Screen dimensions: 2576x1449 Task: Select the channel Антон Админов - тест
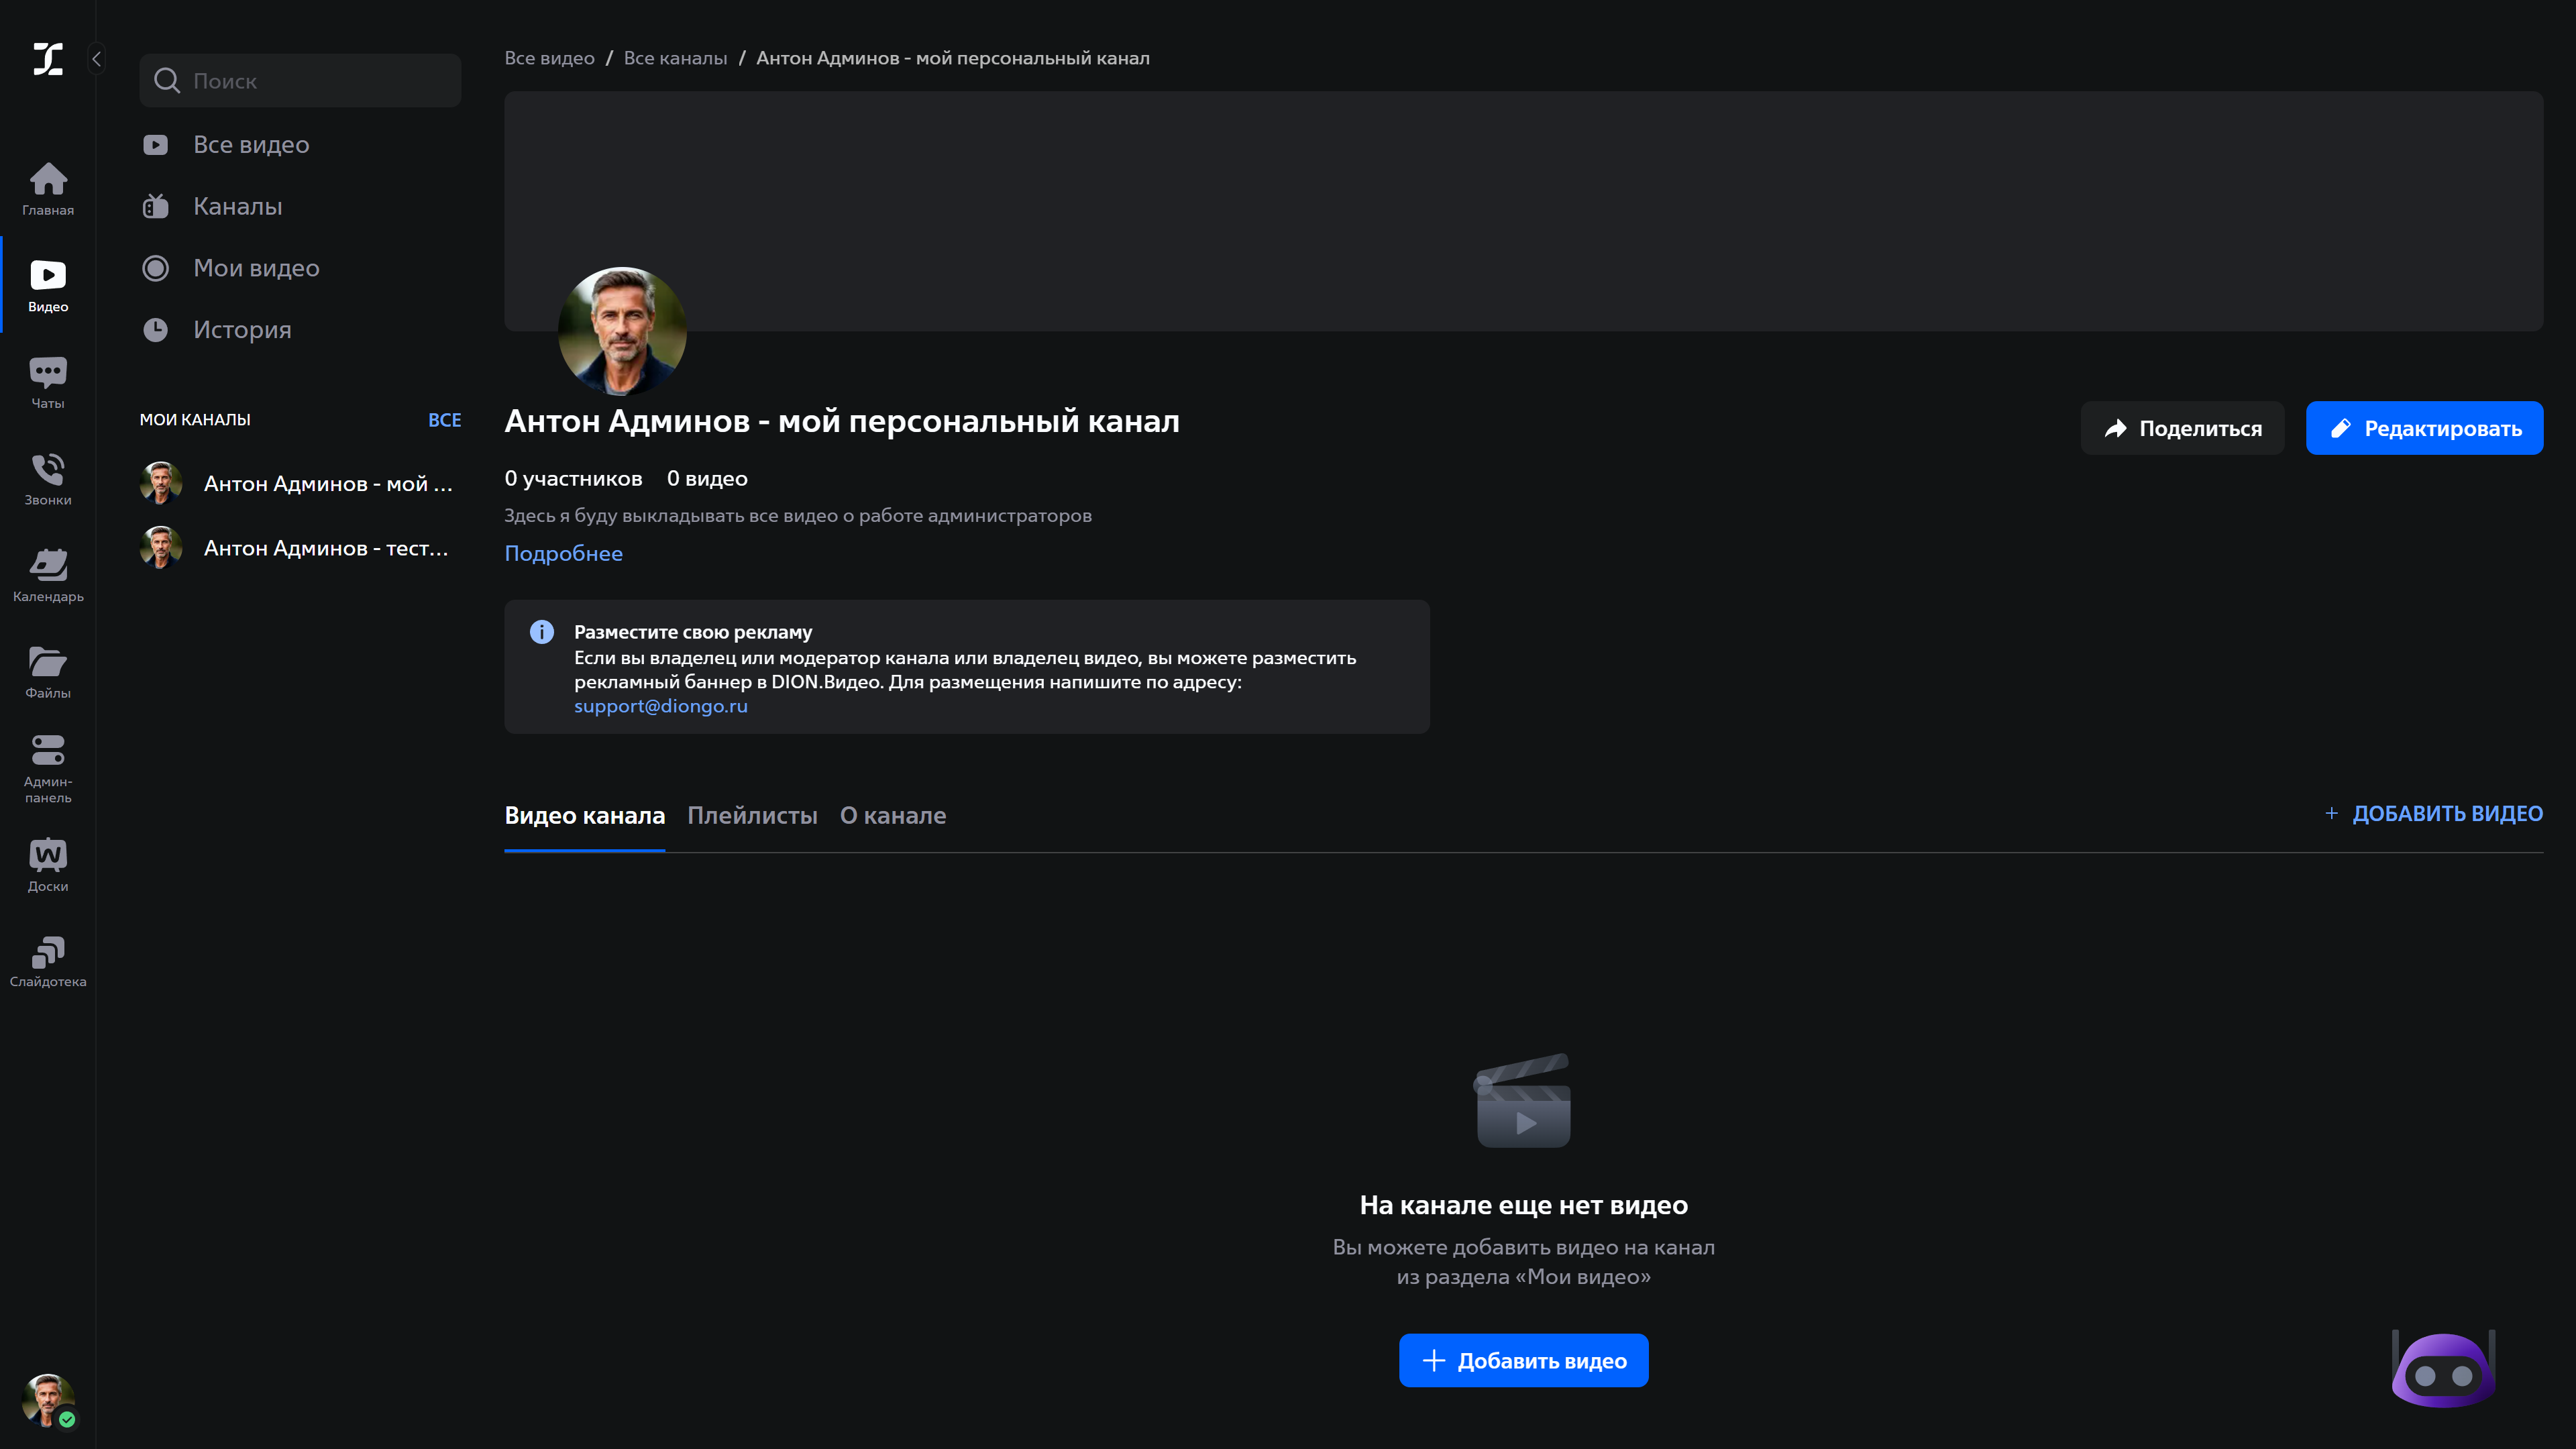(x=300, y=548)
